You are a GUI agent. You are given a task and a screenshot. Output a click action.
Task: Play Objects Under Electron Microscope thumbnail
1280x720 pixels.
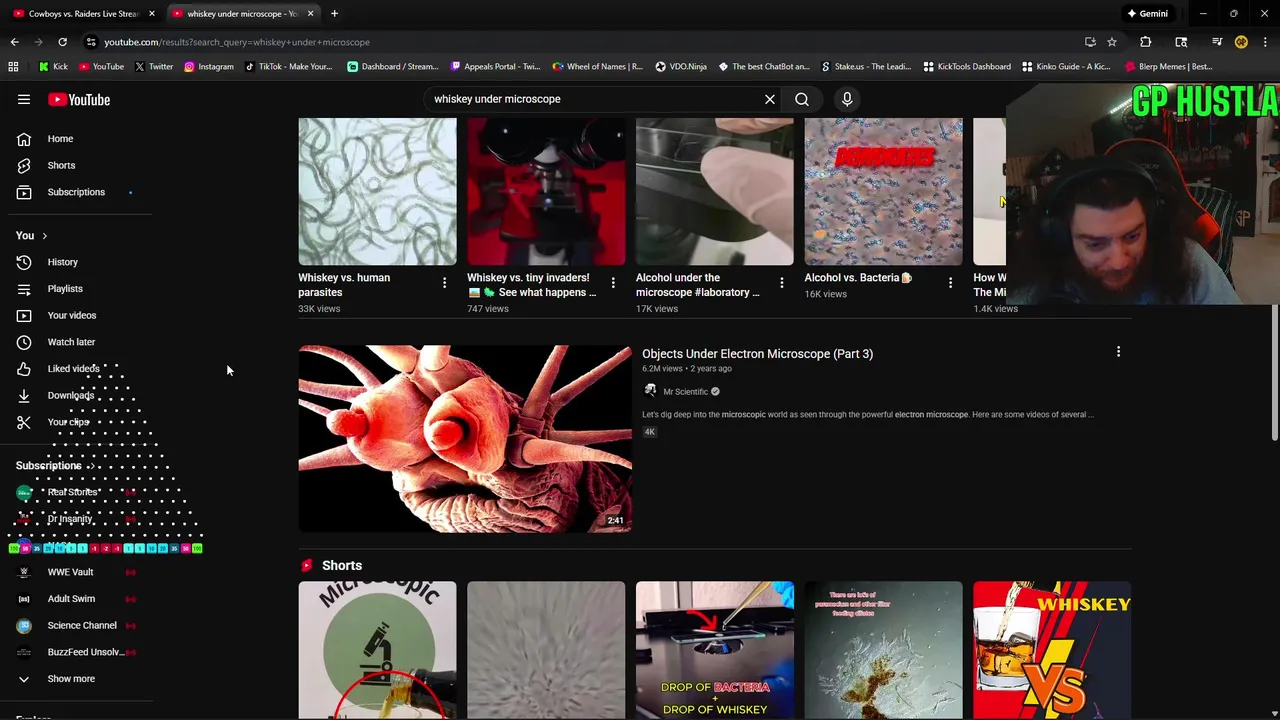465,439
